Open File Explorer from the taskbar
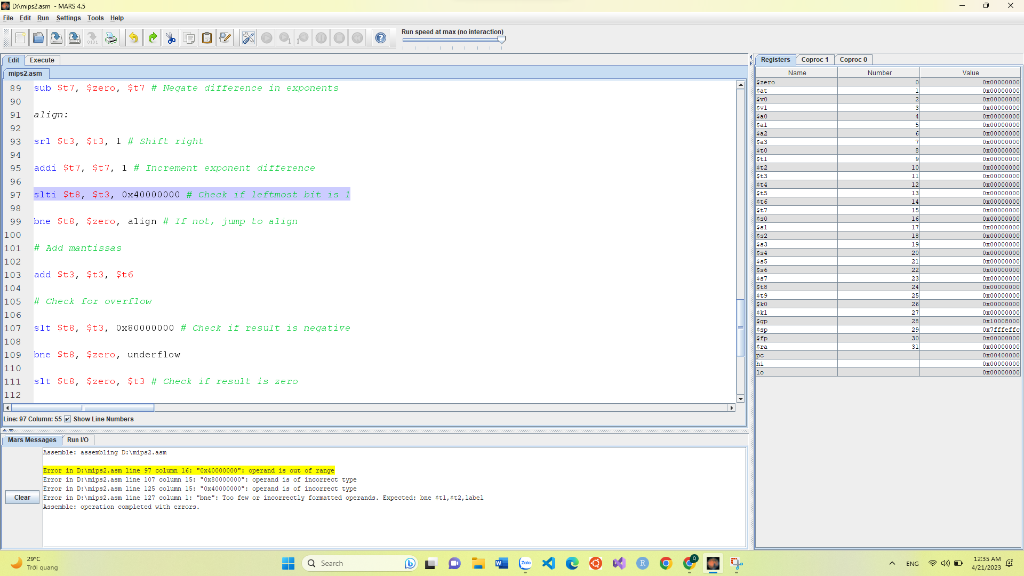This screenshot has width=1024, height=576. click(478, 563)
